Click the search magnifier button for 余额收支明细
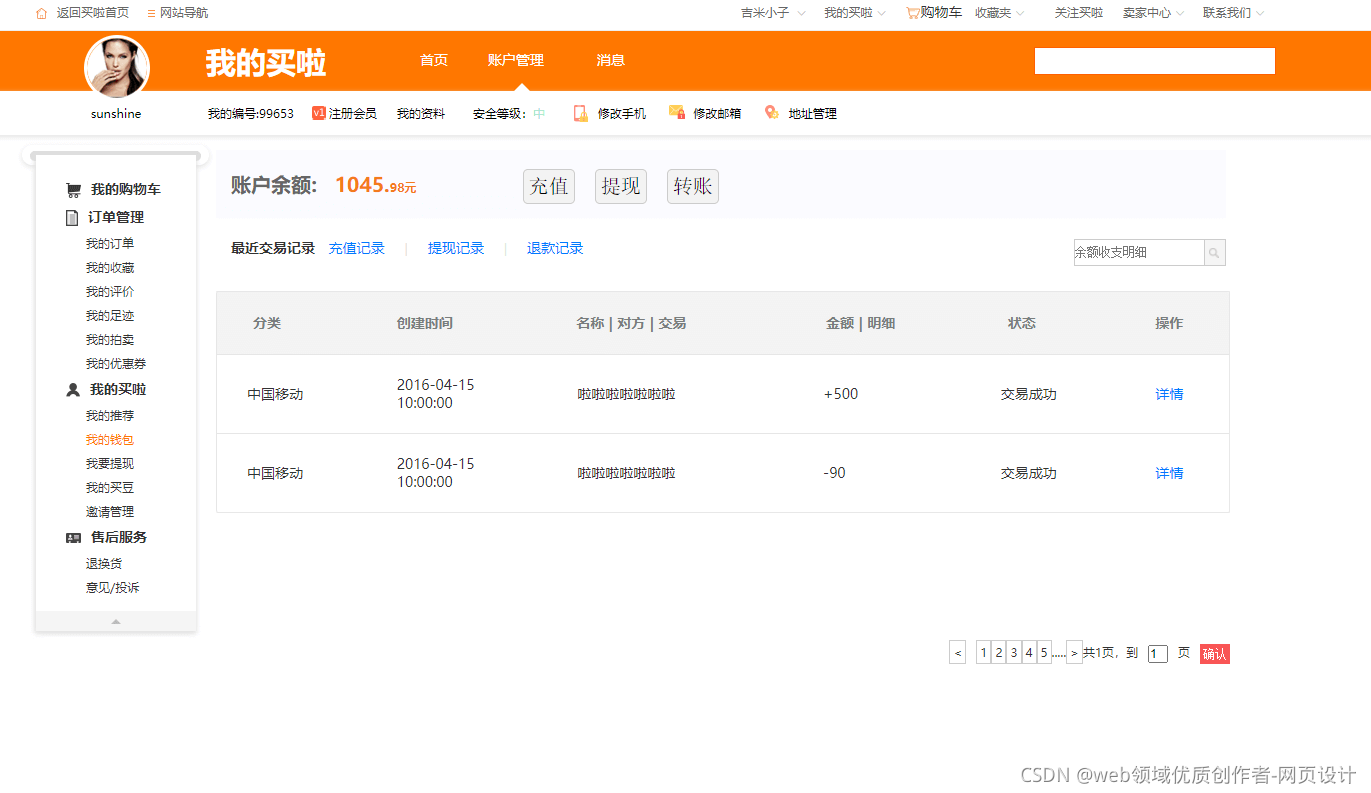Screen dimensions: 1371x793 point(1214,253)
